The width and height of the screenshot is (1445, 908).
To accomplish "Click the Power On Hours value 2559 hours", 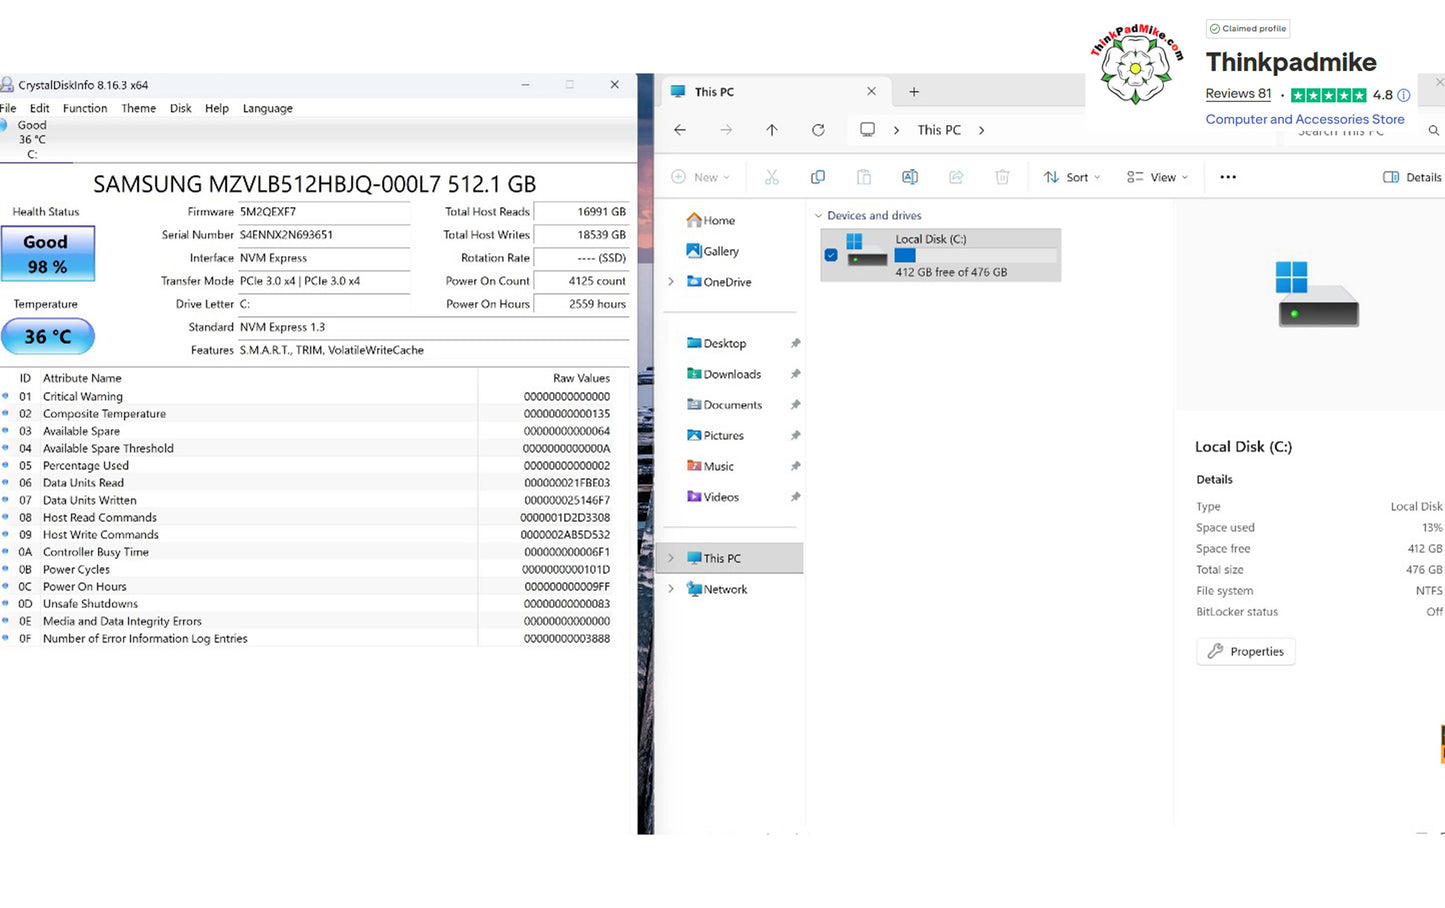I will [581, 304].
